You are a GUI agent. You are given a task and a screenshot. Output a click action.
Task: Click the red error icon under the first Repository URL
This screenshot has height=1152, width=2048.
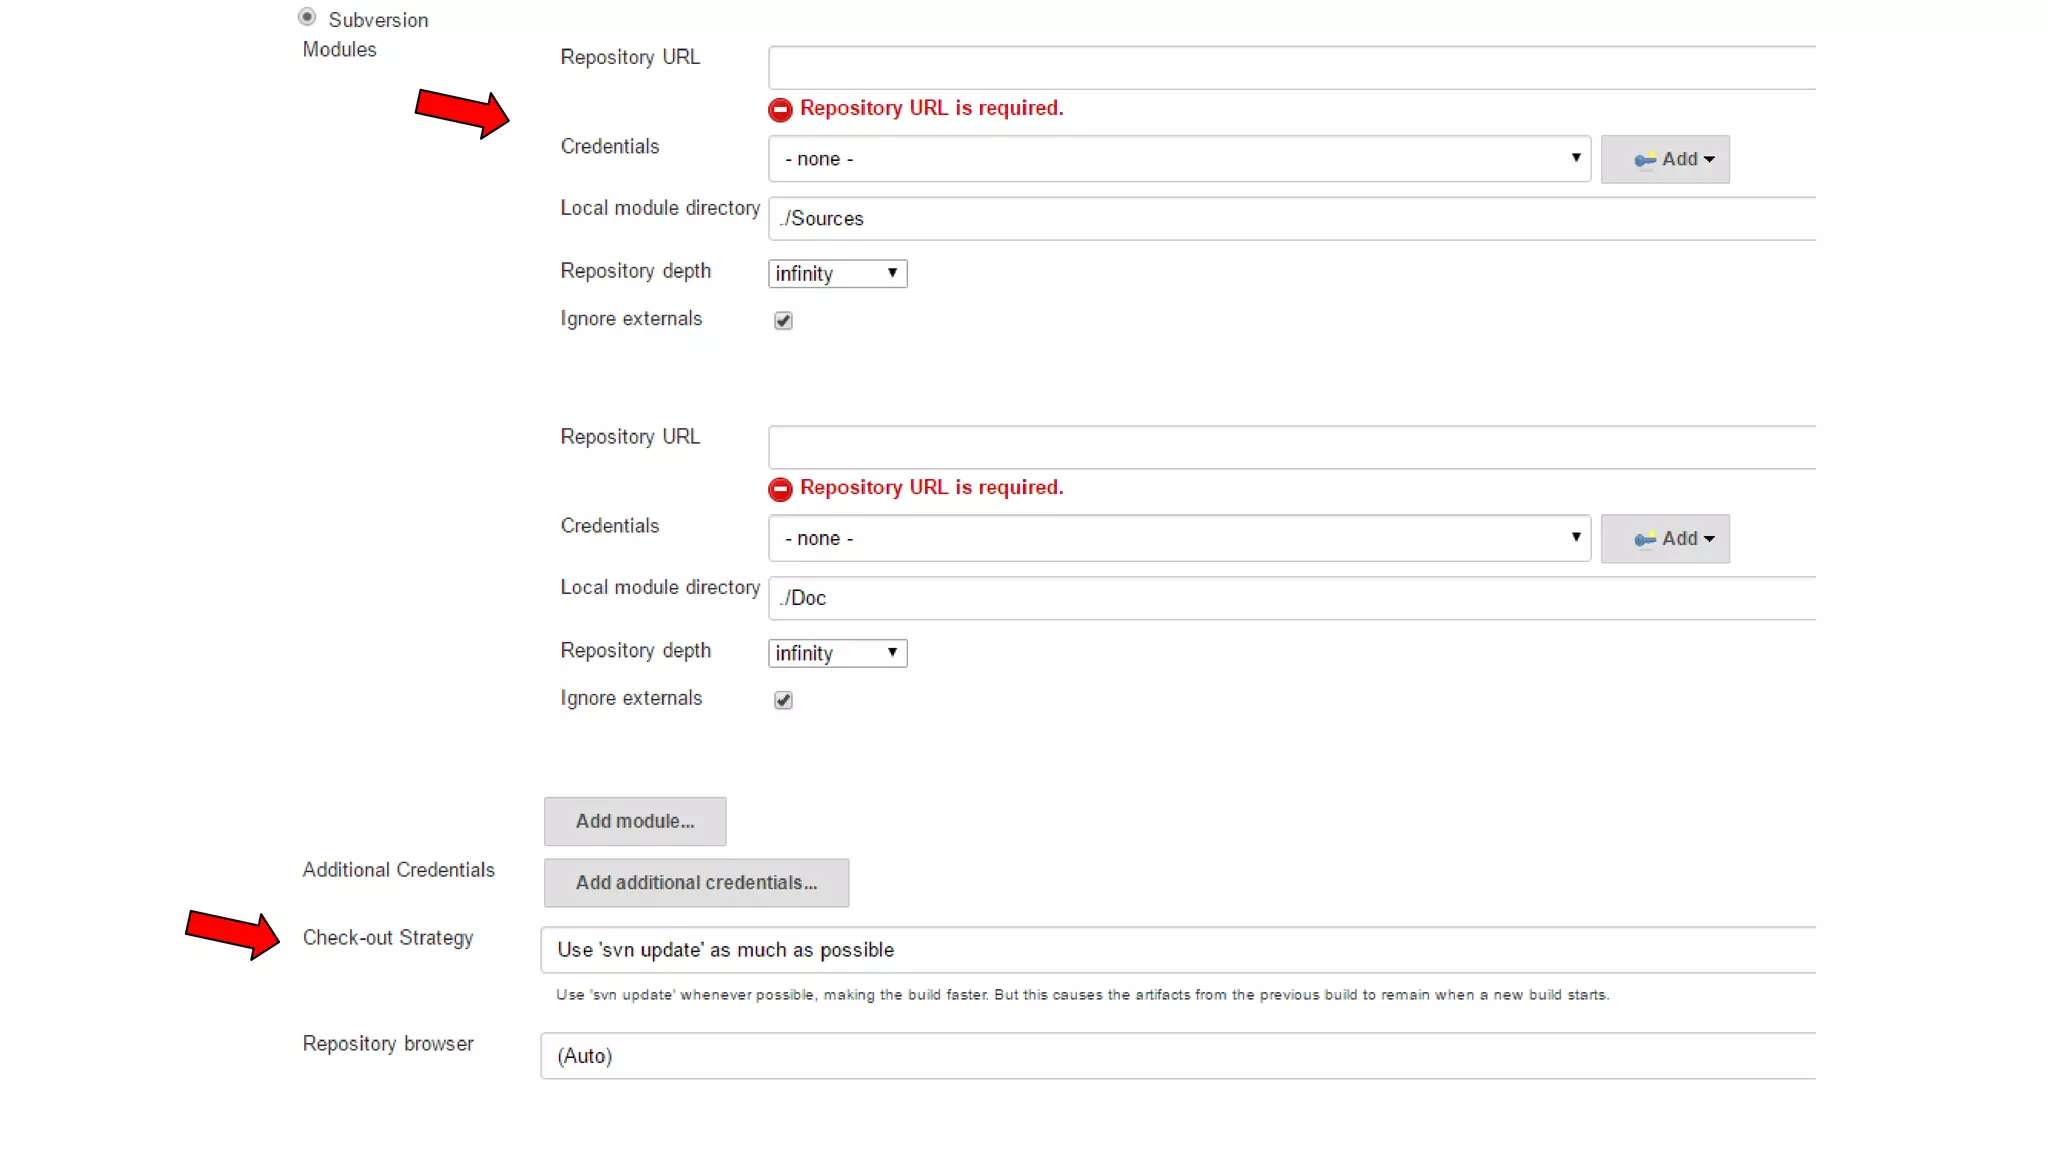point(780,109)
